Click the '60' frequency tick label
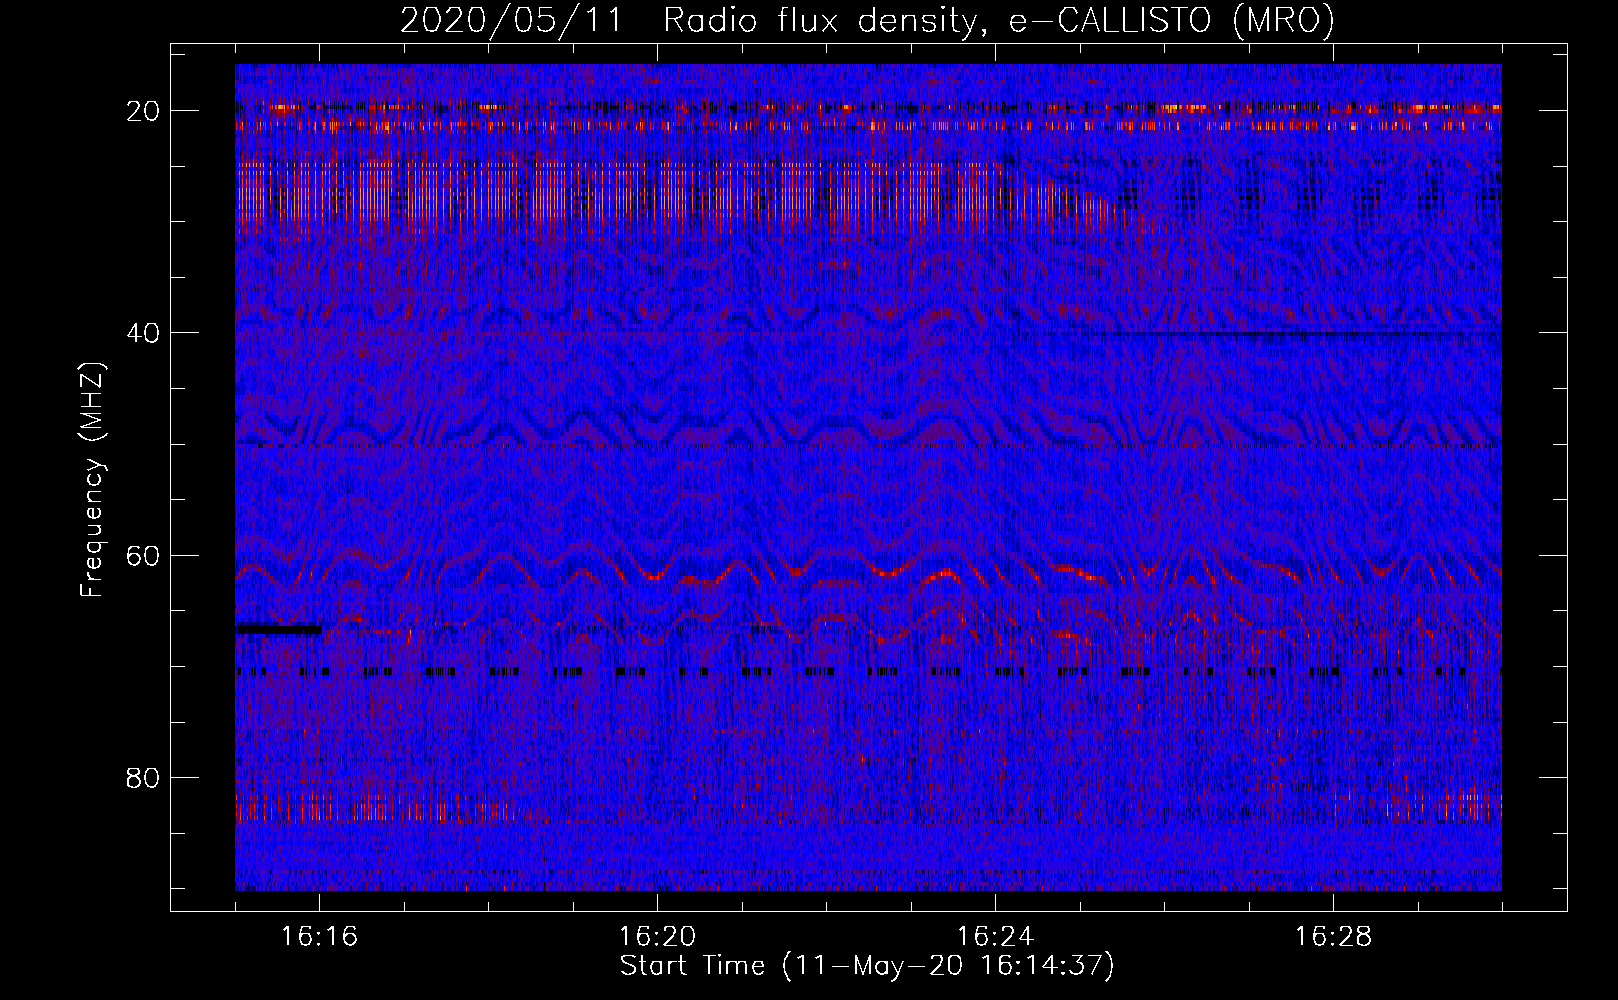Image resolution: width=1618 pixels, height=1000 pixels. click(143, 556)
